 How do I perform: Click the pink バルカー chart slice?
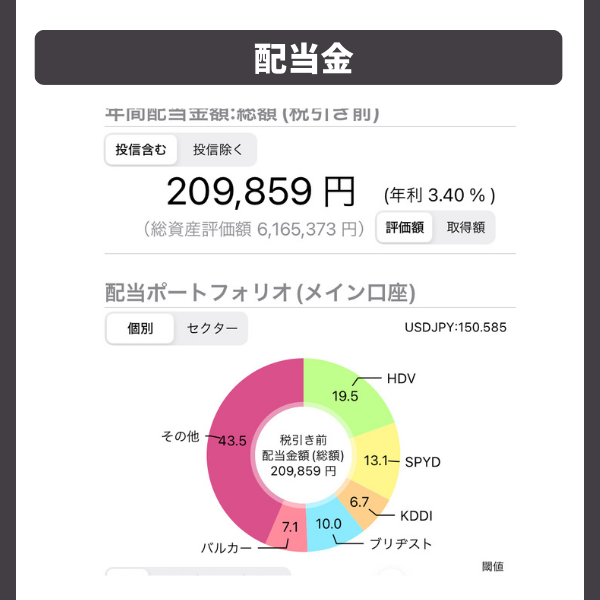click(x=289, y=529)
